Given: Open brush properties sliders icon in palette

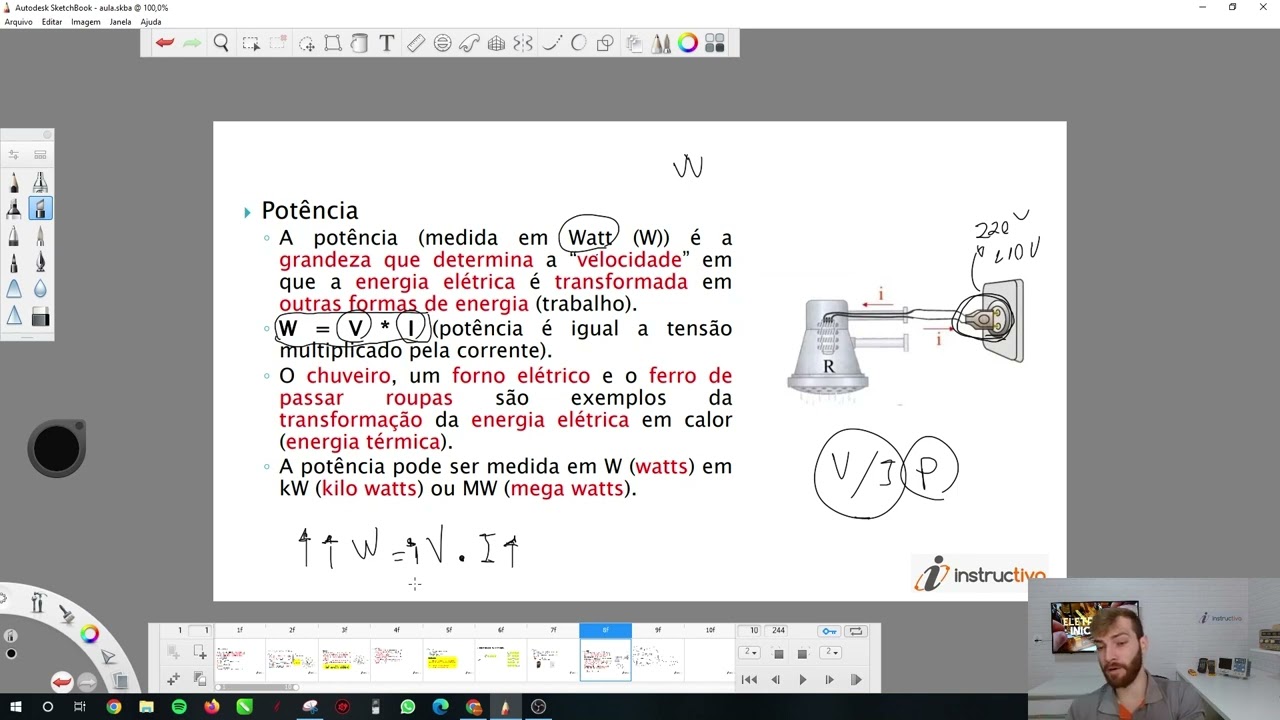Looking at the screenshot, I should 14,155.
